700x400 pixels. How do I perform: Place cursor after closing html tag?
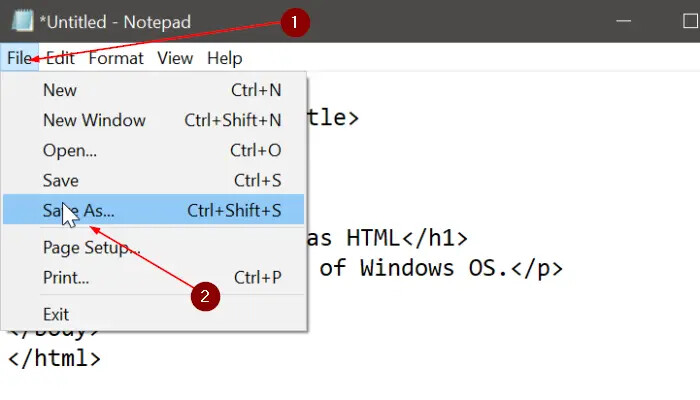103,358
